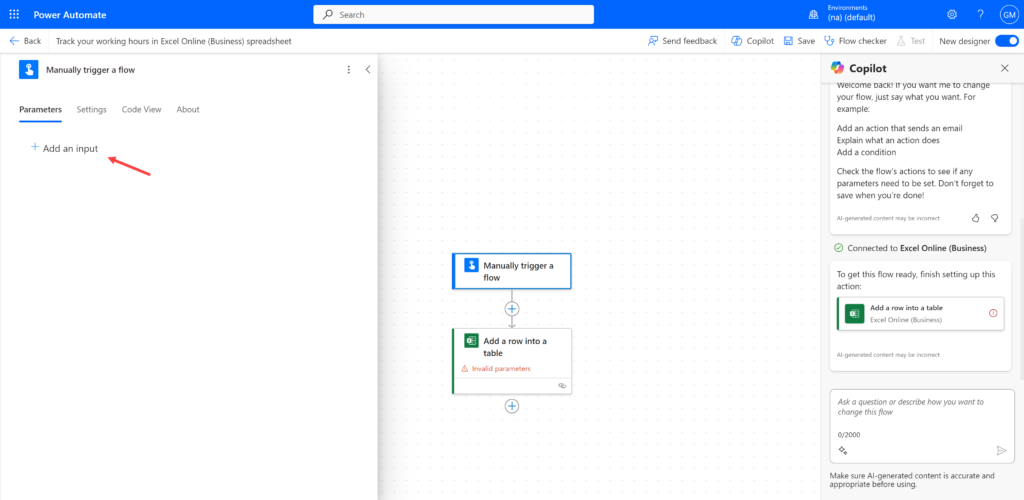Toggle the New designer switch
This screenshot has width=1024, height=500.
tap(1006, 40)
